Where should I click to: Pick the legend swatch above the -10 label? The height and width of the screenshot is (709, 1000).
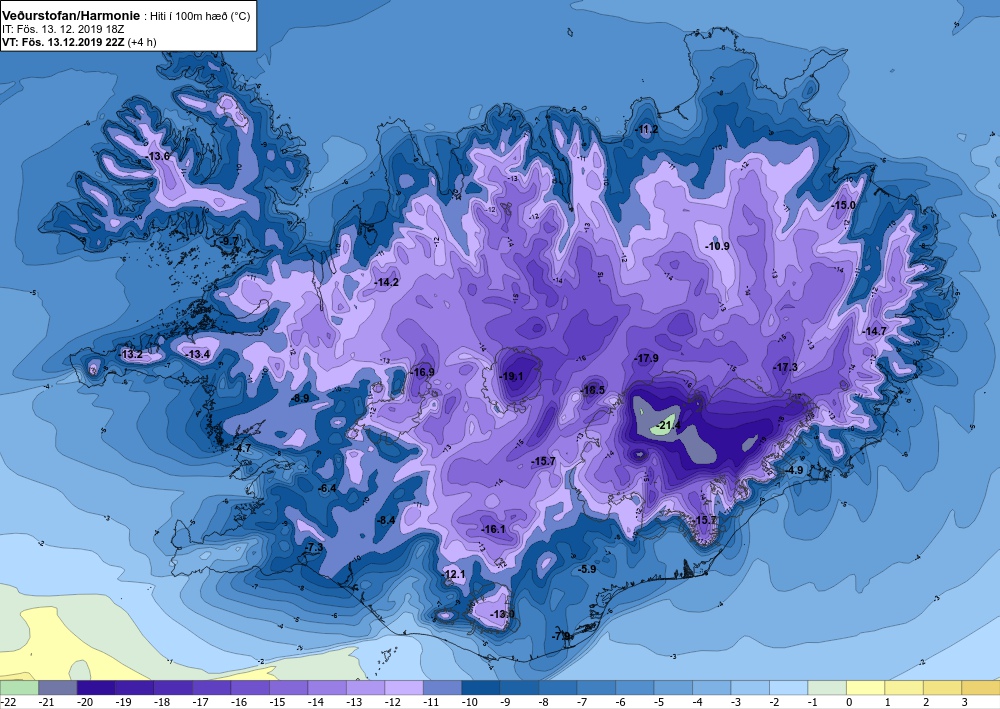point(481,688)
